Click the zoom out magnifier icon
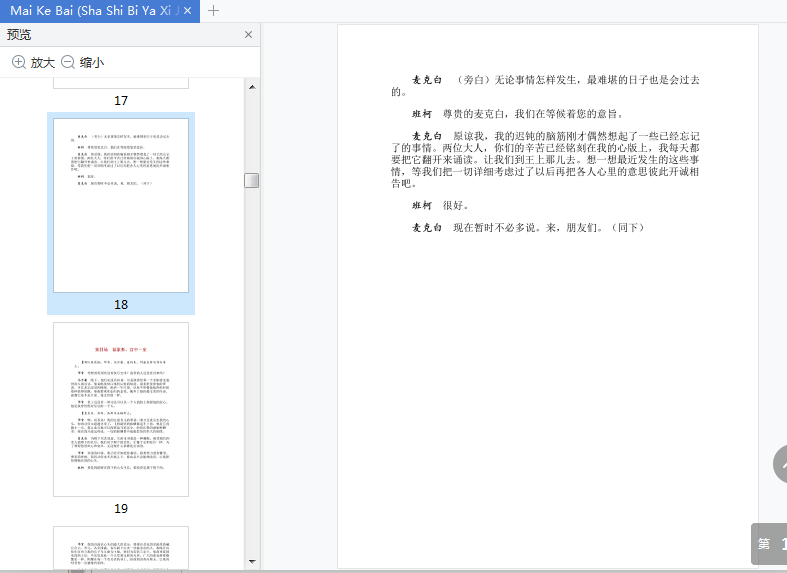 coord(68,62)
